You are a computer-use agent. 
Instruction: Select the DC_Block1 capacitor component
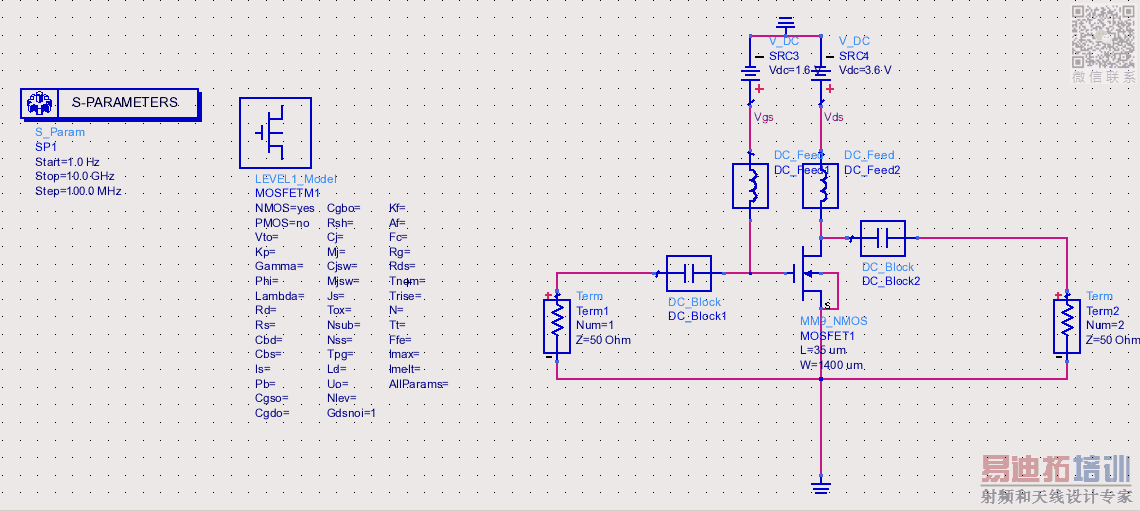point(689,273)
